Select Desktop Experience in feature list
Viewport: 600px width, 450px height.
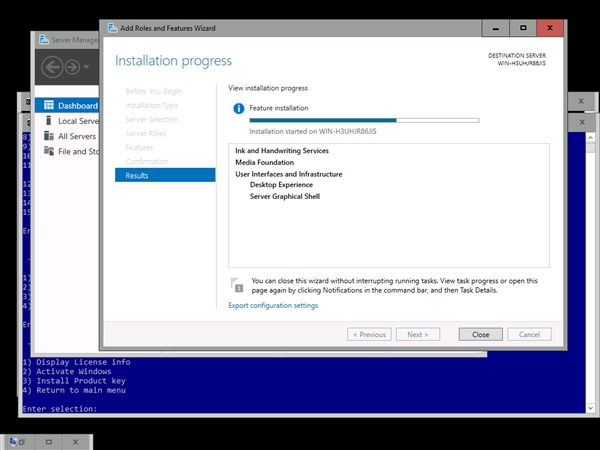point(281,185)
